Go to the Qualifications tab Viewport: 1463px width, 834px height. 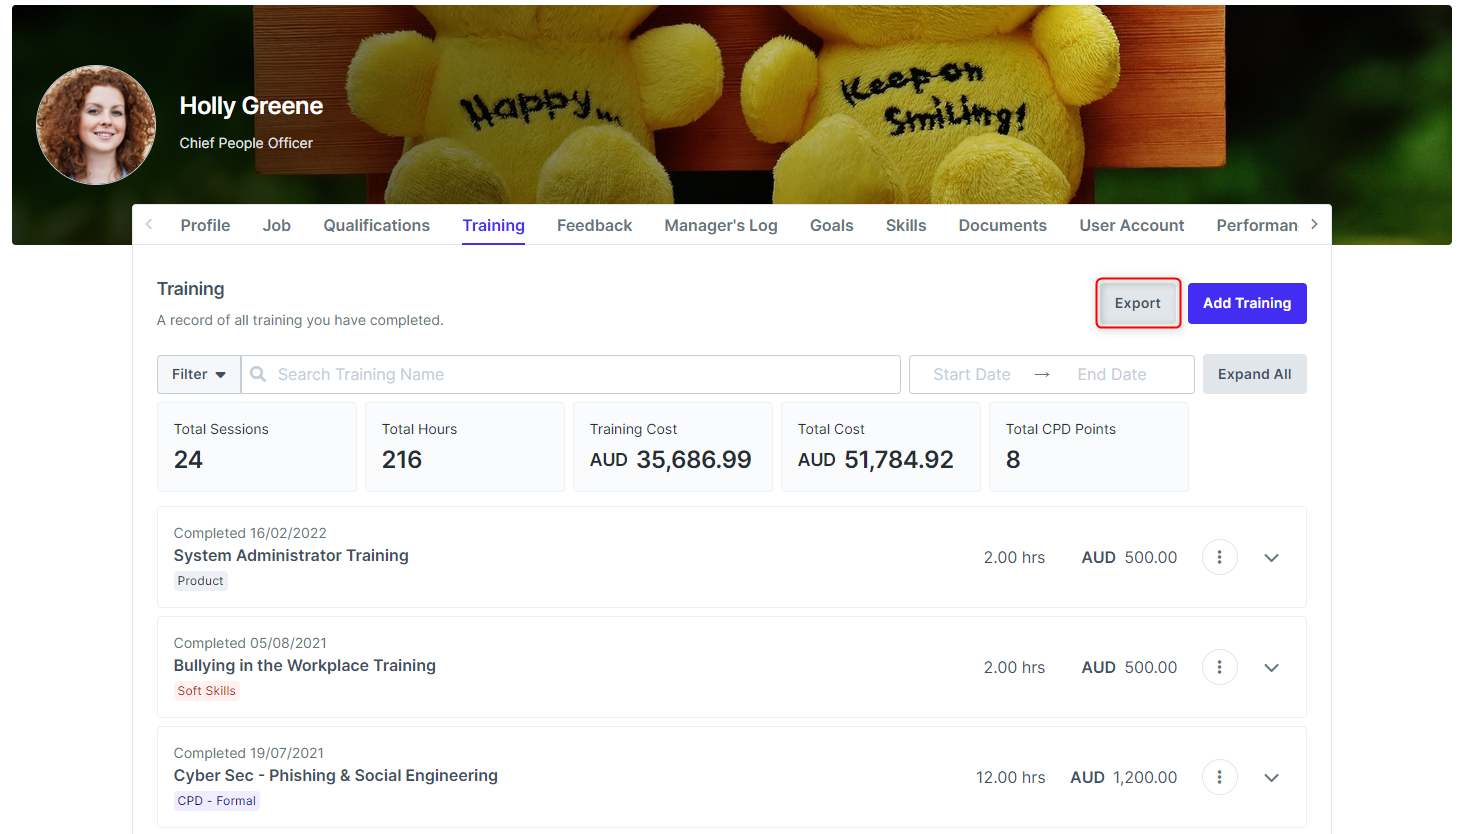click(x=376, y=226)
